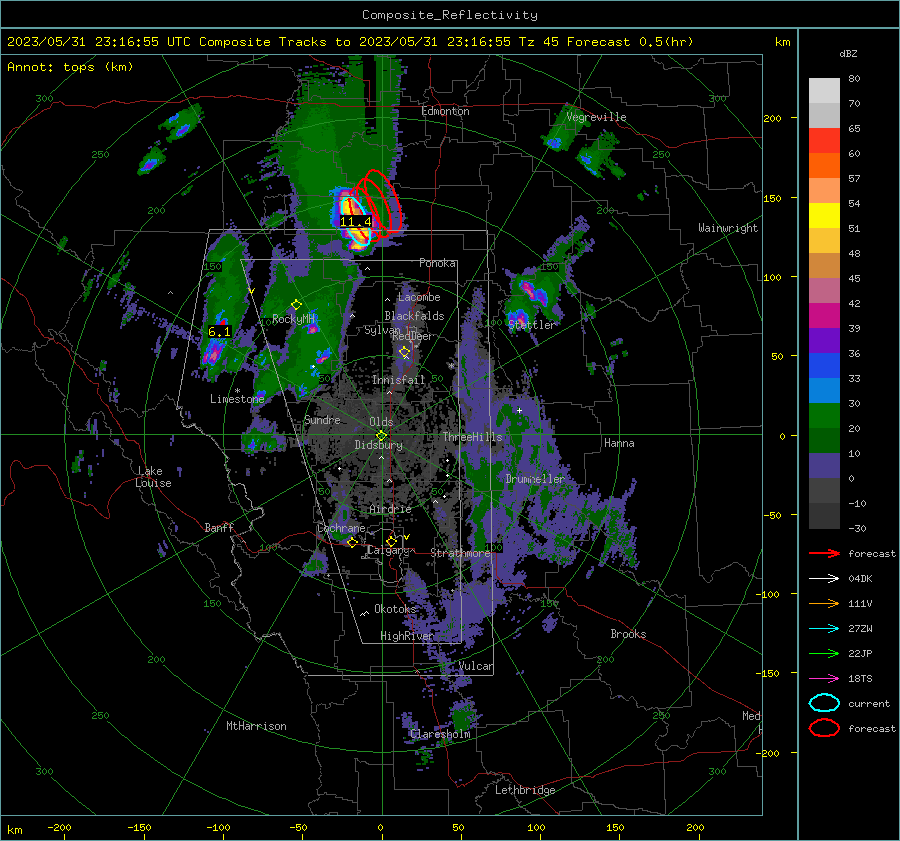Click the Vegreville city label

596,117
